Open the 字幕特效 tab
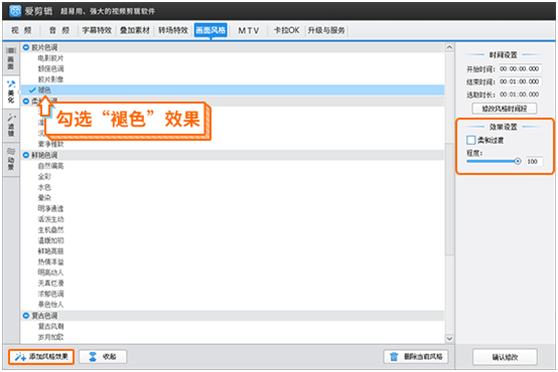Image resolution: width=558 pixels, height=372 pixels. click(x=97, y=31)
